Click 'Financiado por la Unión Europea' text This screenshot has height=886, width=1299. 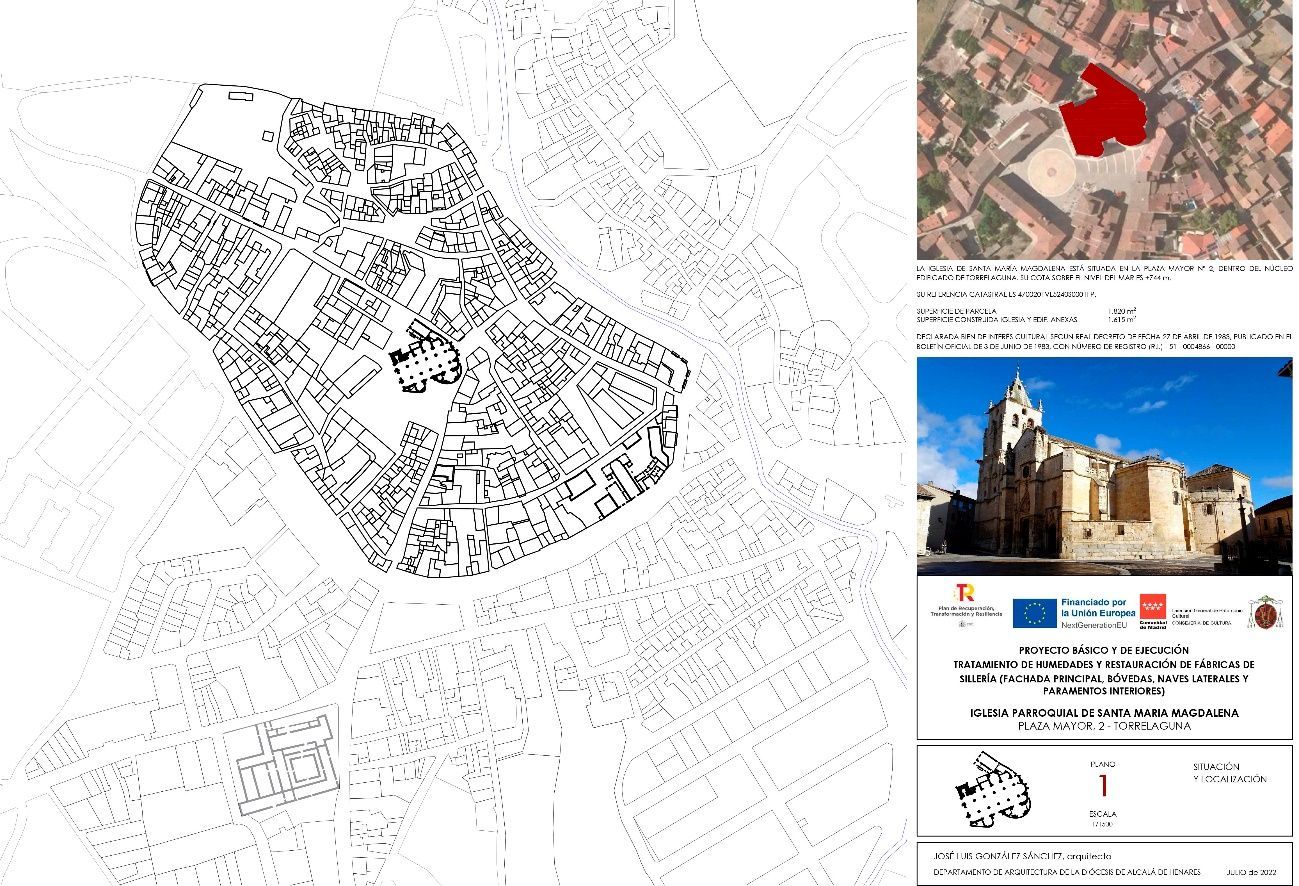[x=1098, y=605]
